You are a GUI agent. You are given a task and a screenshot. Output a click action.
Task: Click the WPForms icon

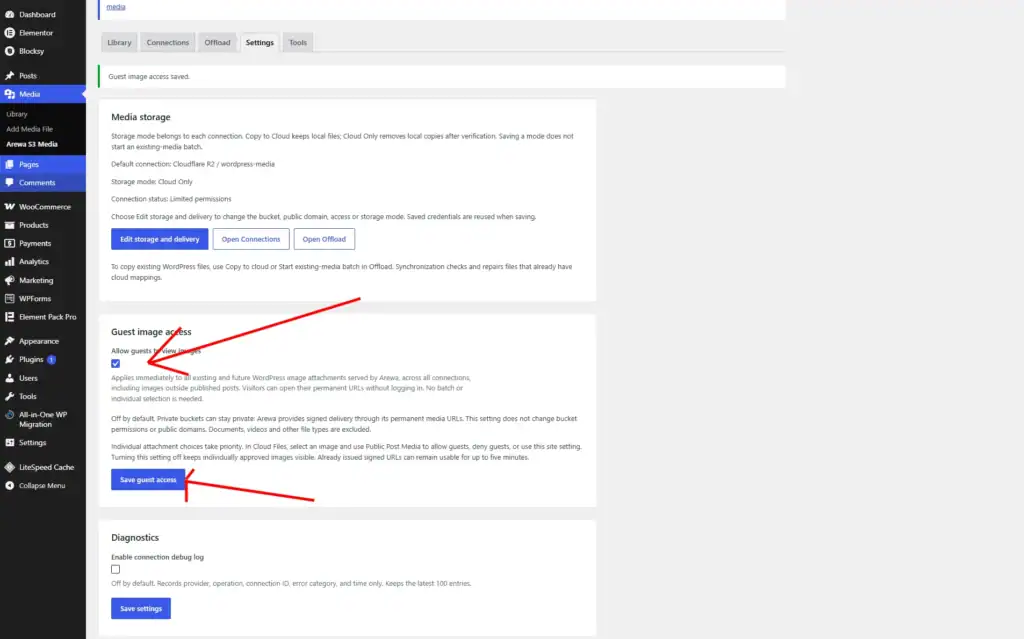[10, 299]
